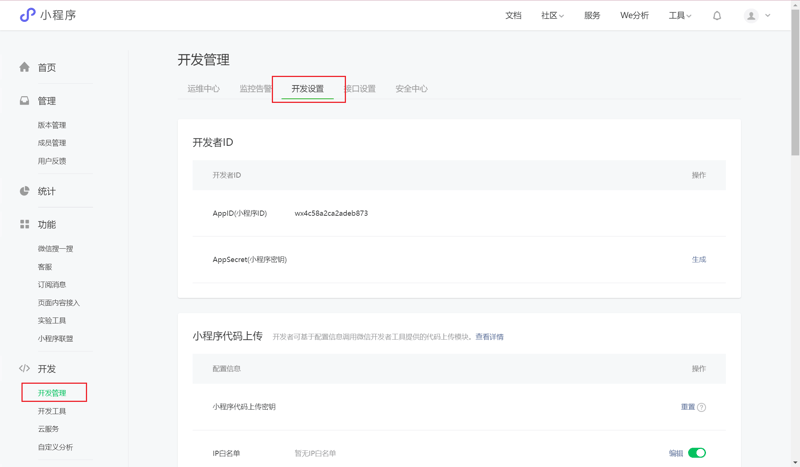Toggle the IP白名单 switch
This screenshot has width=800, height=467.
[697, 453]
